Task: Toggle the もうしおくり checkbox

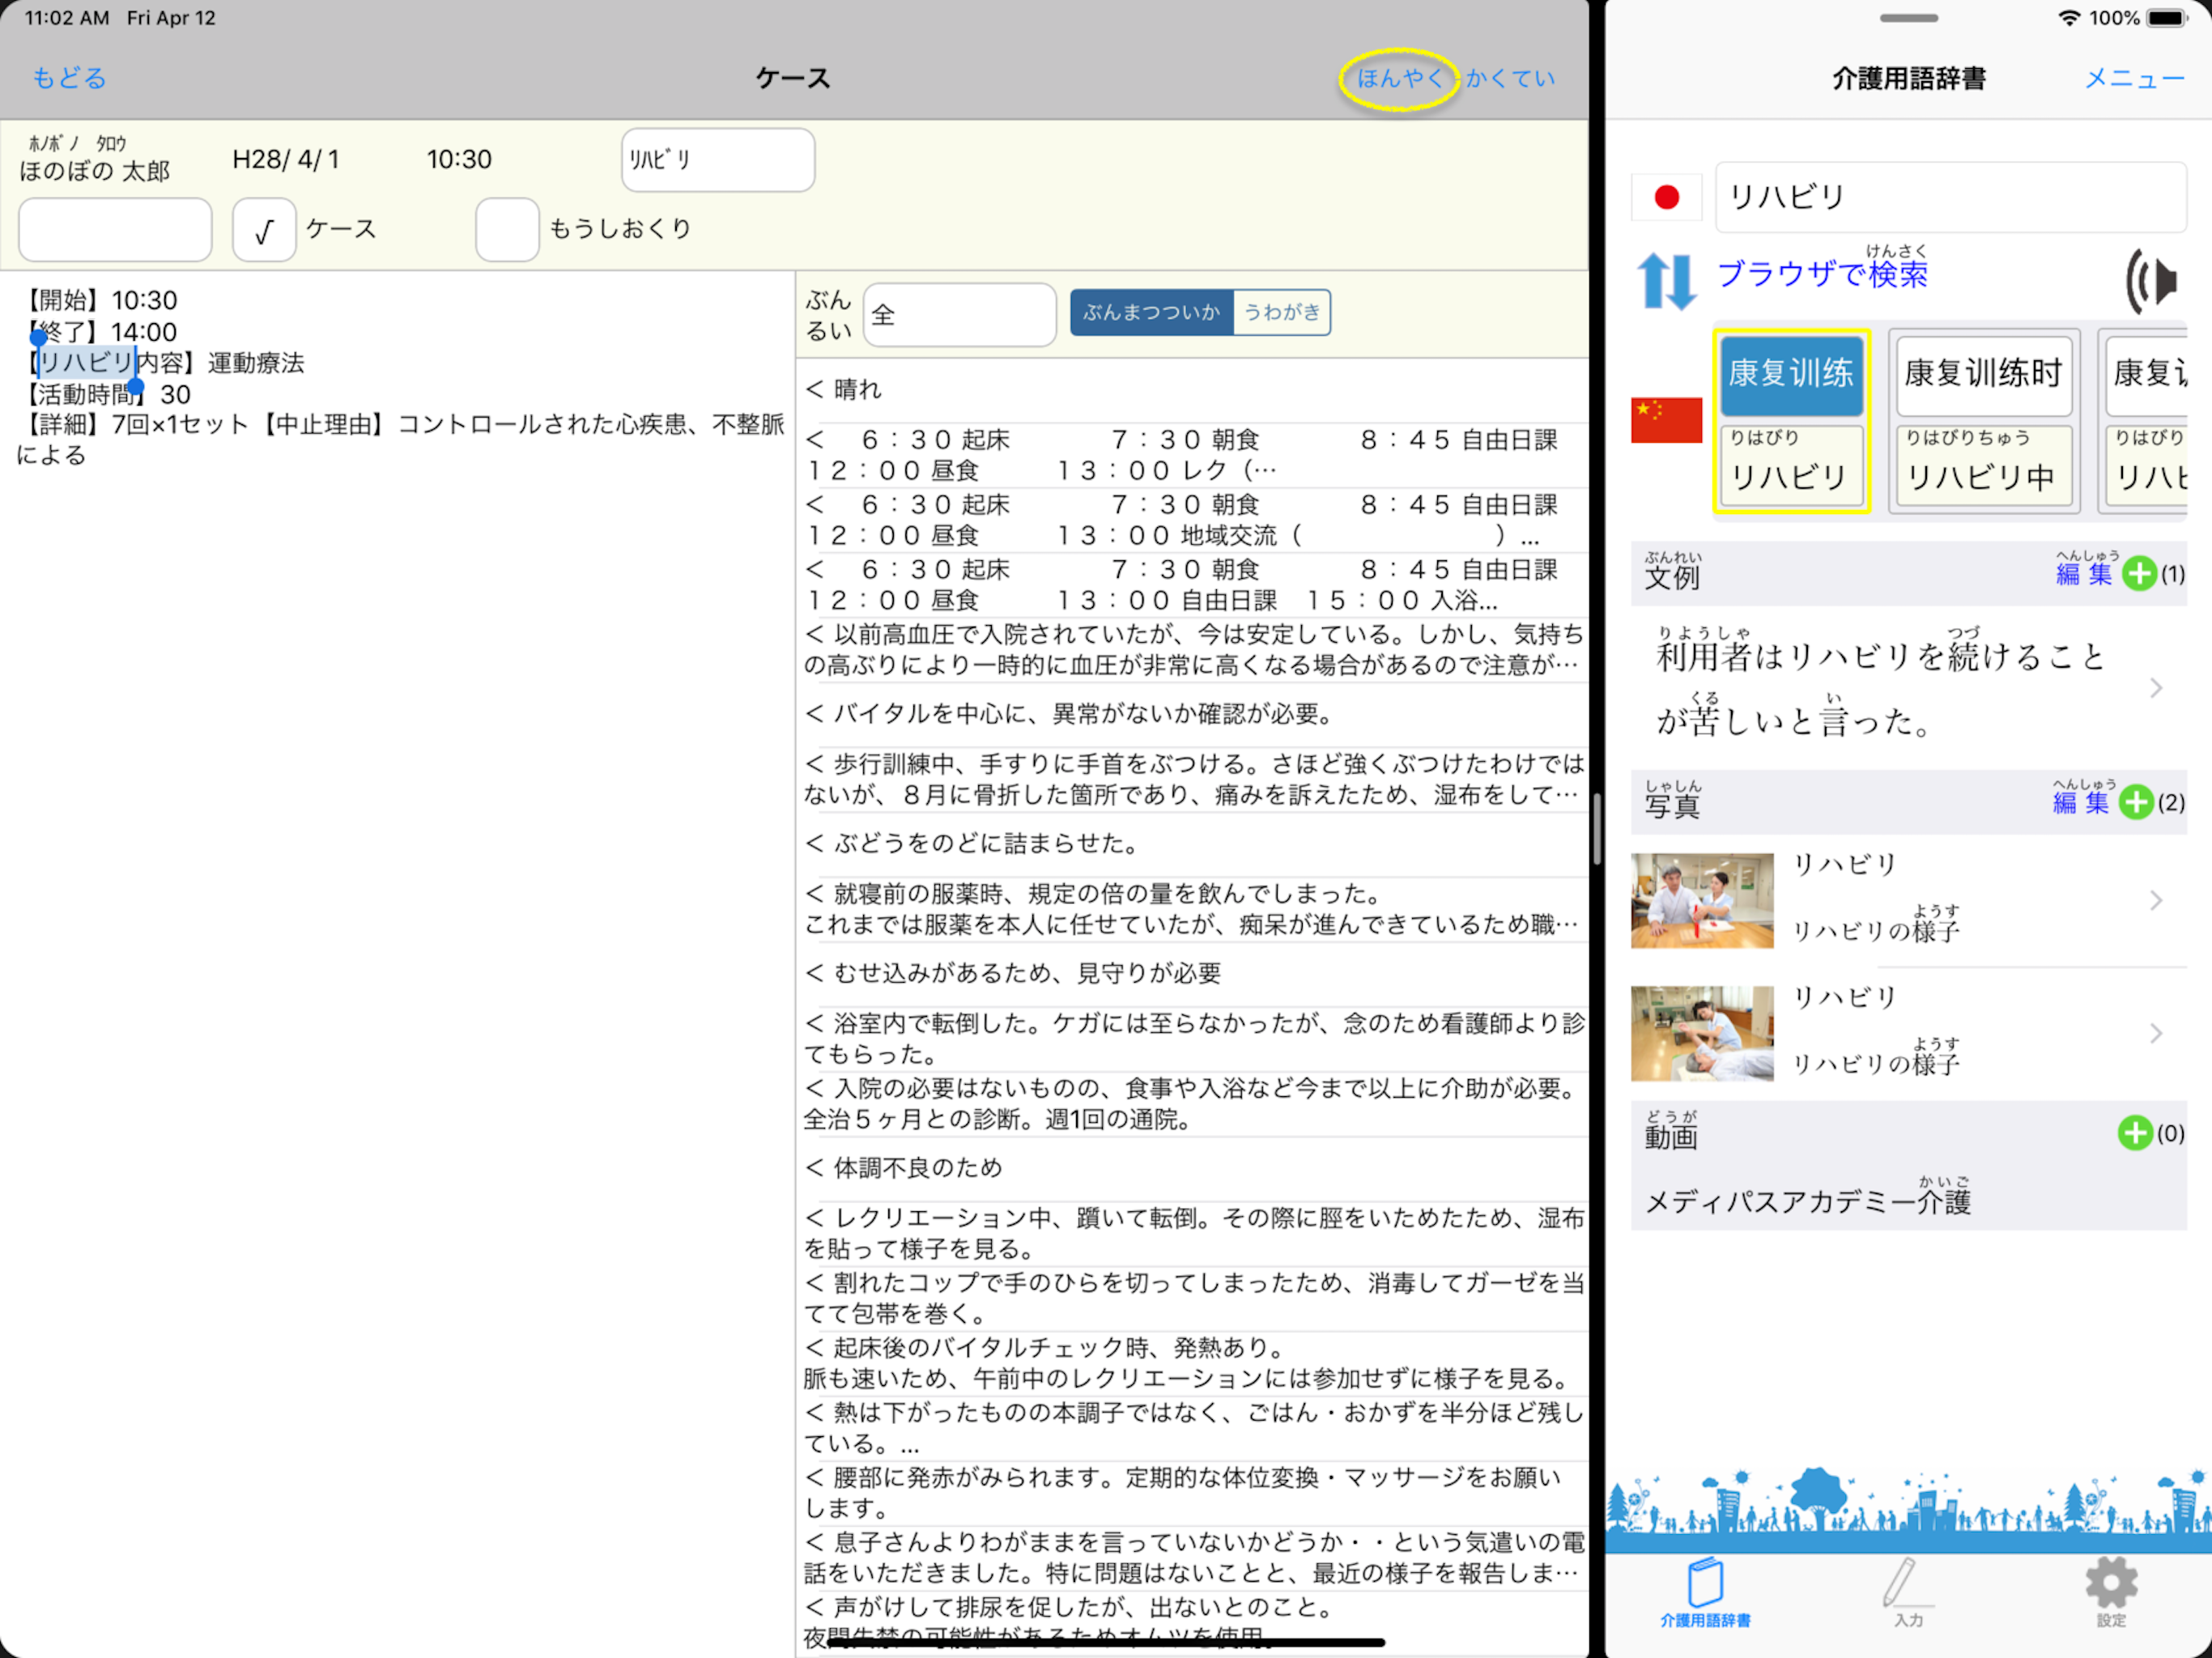Action: [x=507, y=230]
